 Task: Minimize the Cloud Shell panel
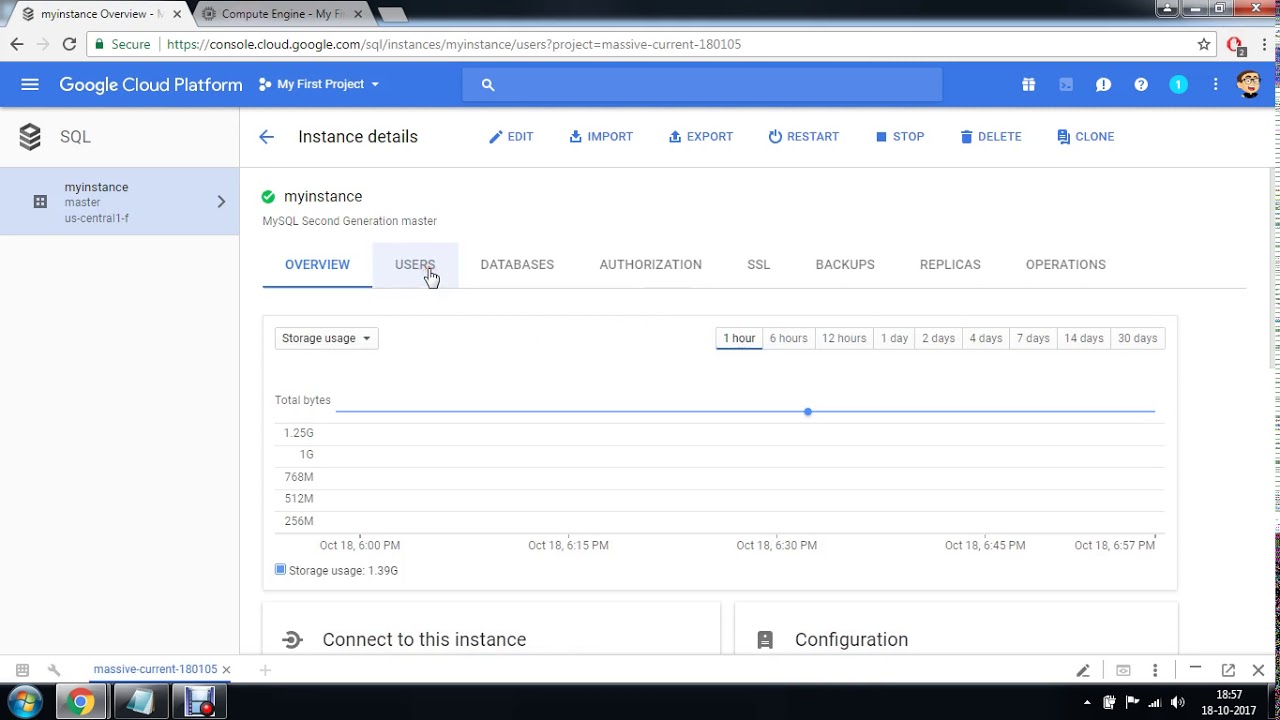click(1195, 668)
